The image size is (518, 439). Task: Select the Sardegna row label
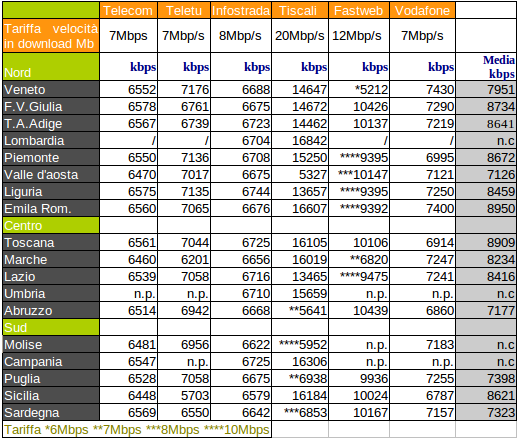[51, 412]
